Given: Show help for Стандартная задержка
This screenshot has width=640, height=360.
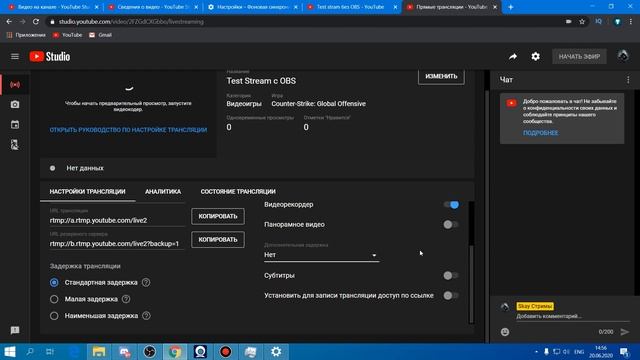Looking at the screenshot, I should click(x=146, y=282).
